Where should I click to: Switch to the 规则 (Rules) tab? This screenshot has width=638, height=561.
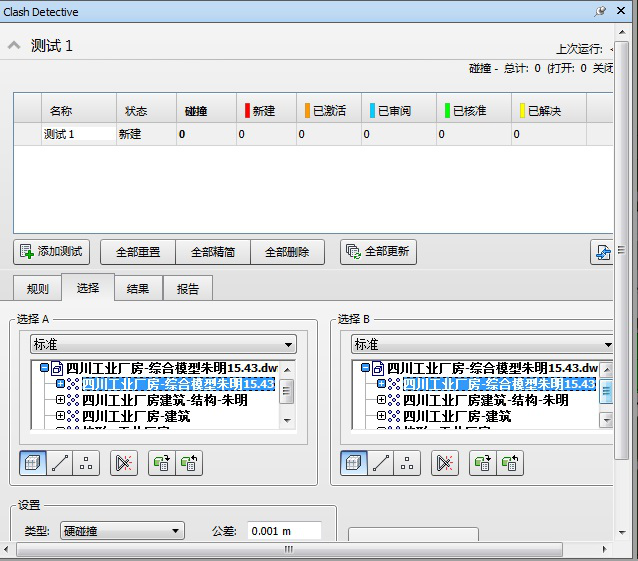click(37, 288)
